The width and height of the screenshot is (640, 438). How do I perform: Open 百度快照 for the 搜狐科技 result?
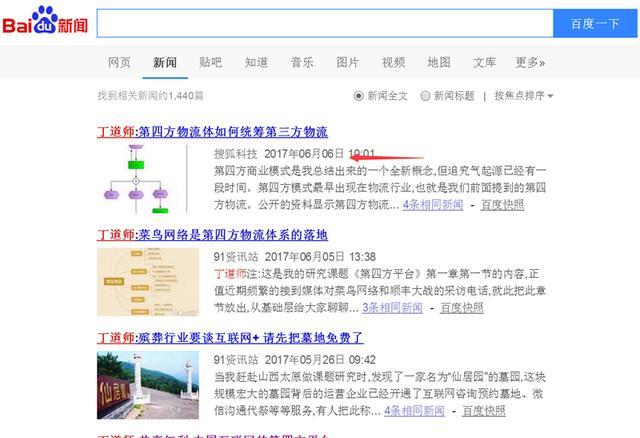502,205
